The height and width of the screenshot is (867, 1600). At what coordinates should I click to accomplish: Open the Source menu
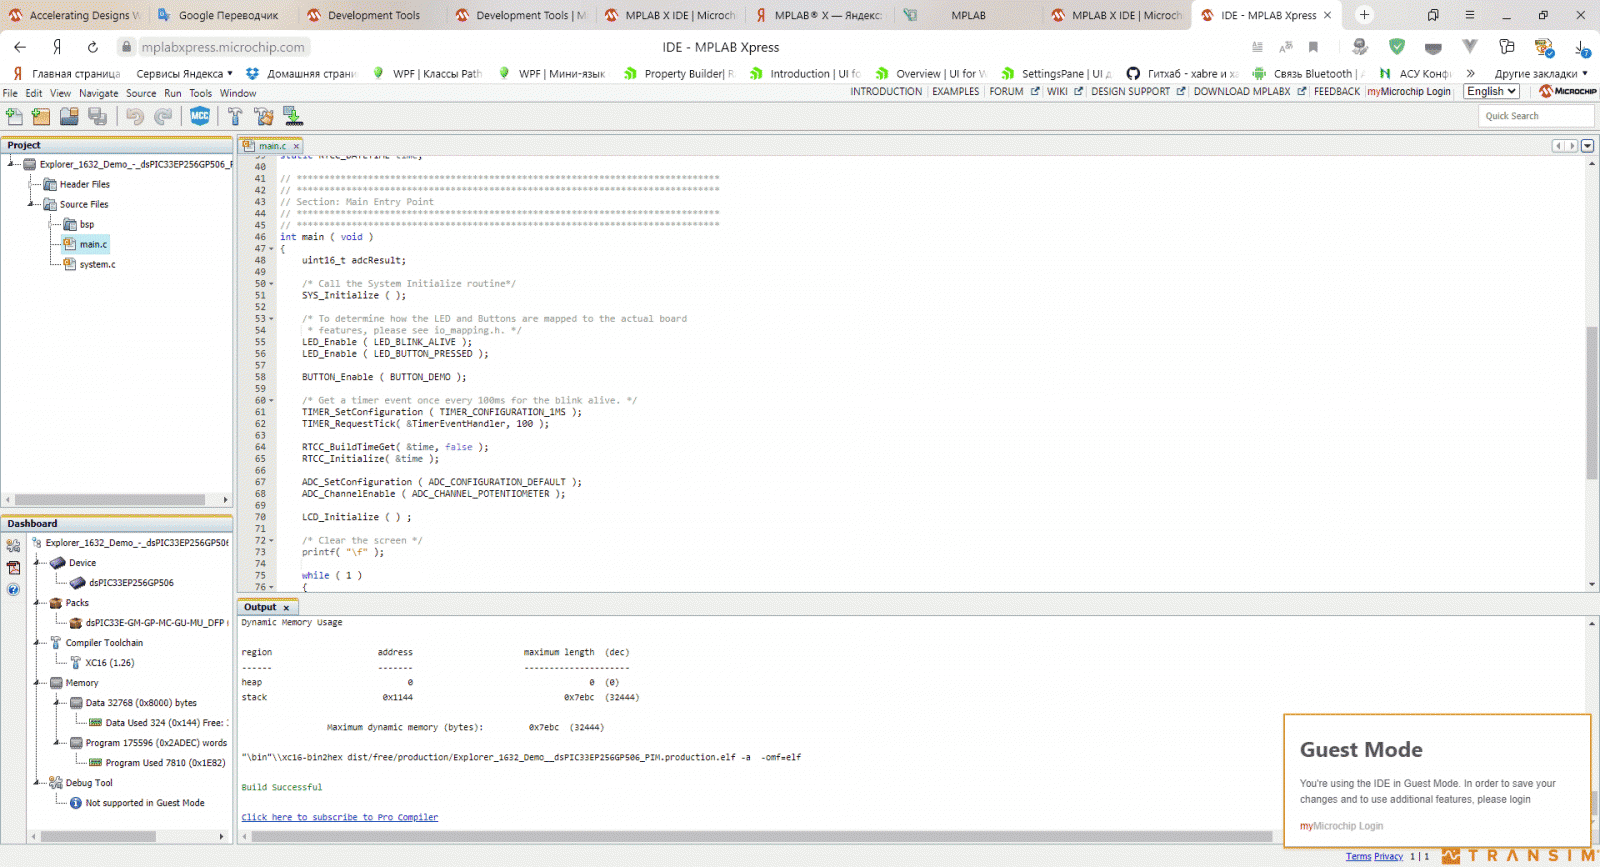tap(141, 93)
